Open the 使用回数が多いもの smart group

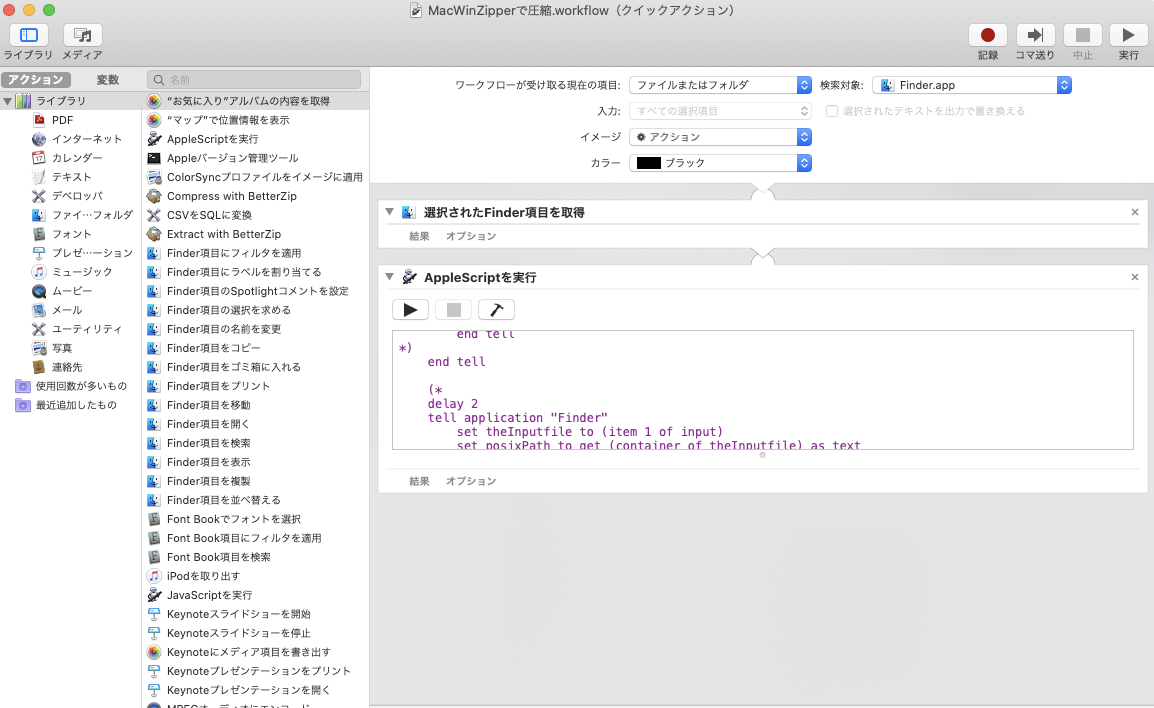[81, 386]
